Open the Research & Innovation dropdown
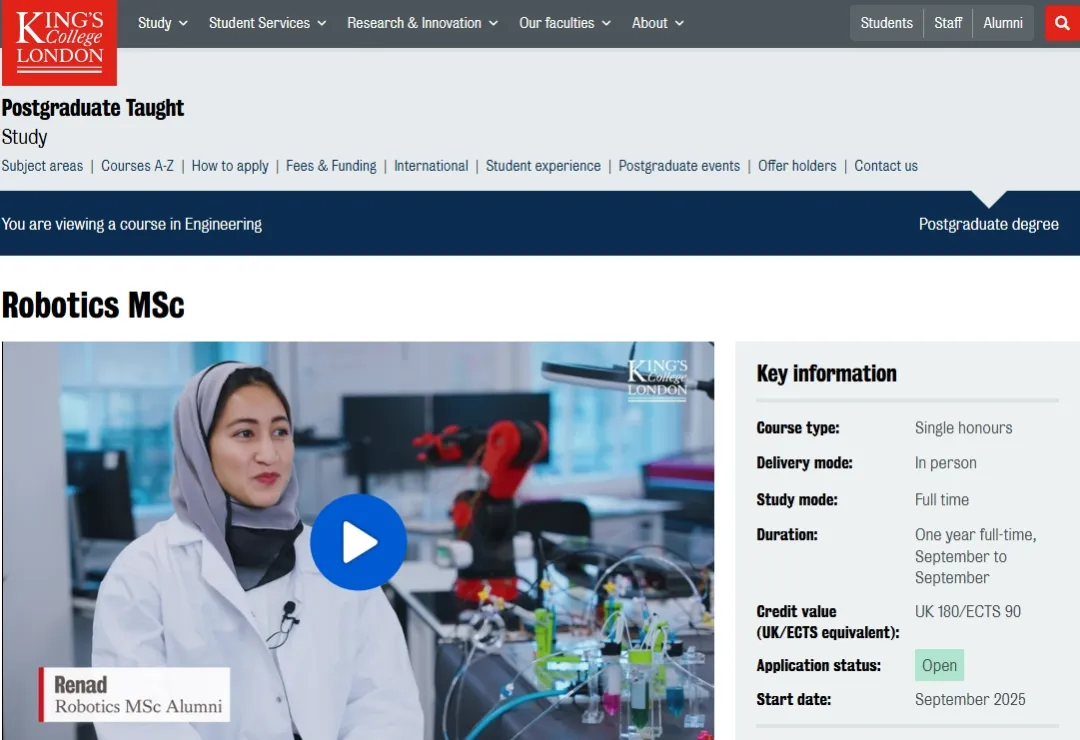Viewport: 1080px width, 740px height. tap(422, 23)
